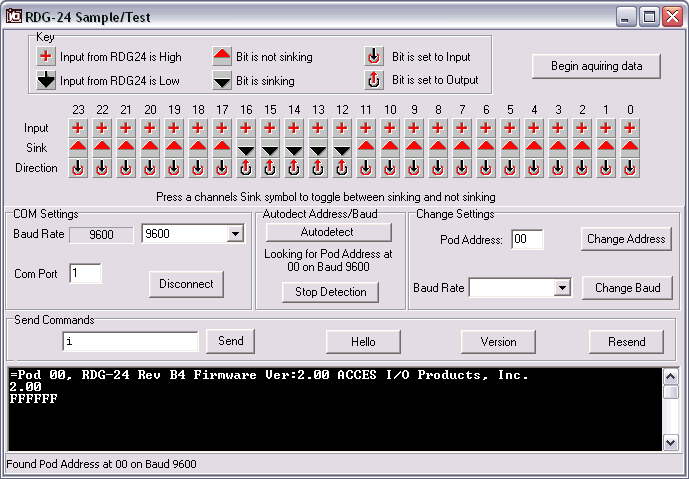
Task: Toggle the Sink symbol for channel 0
Action: [630, 148]
